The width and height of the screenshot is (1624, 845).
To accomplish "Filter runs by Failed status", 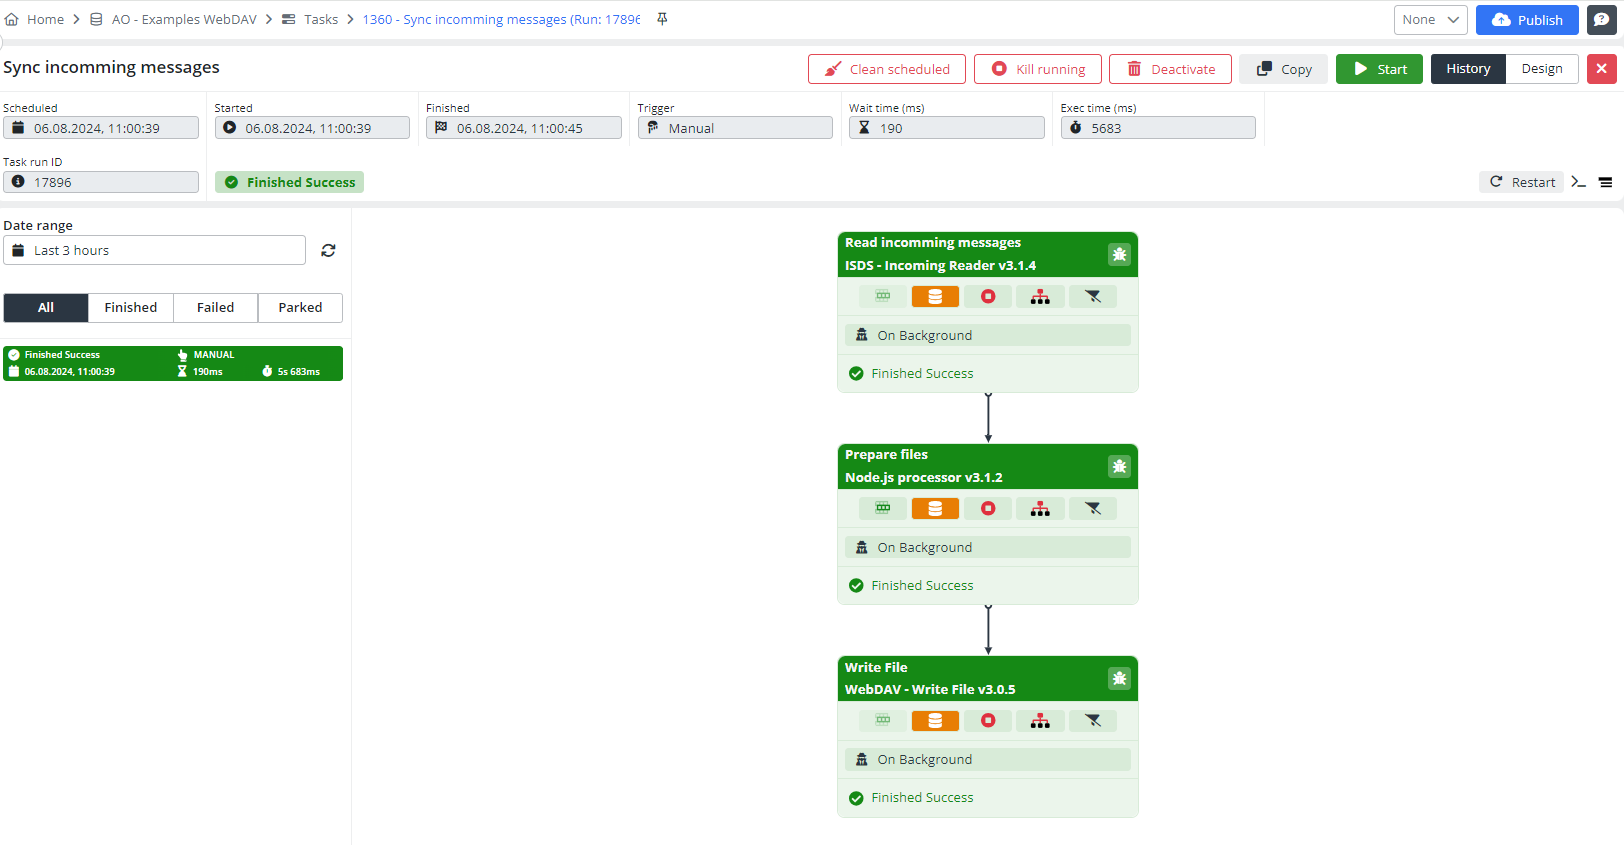I will (215, 308).
